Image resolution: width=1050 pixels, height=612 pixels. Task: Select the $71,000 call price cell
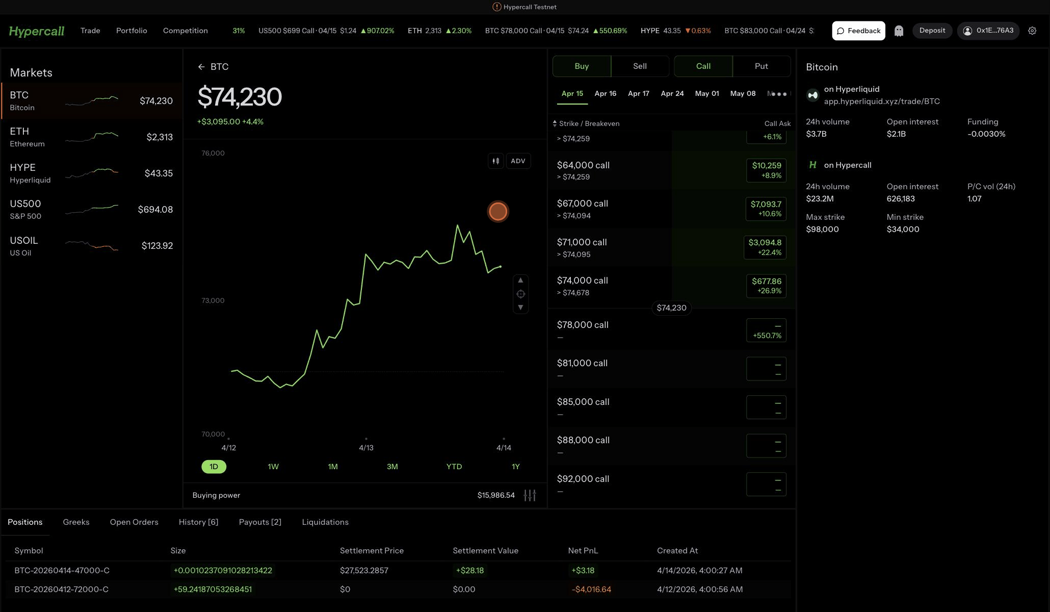pyautogui.click(x=765, y=246)
